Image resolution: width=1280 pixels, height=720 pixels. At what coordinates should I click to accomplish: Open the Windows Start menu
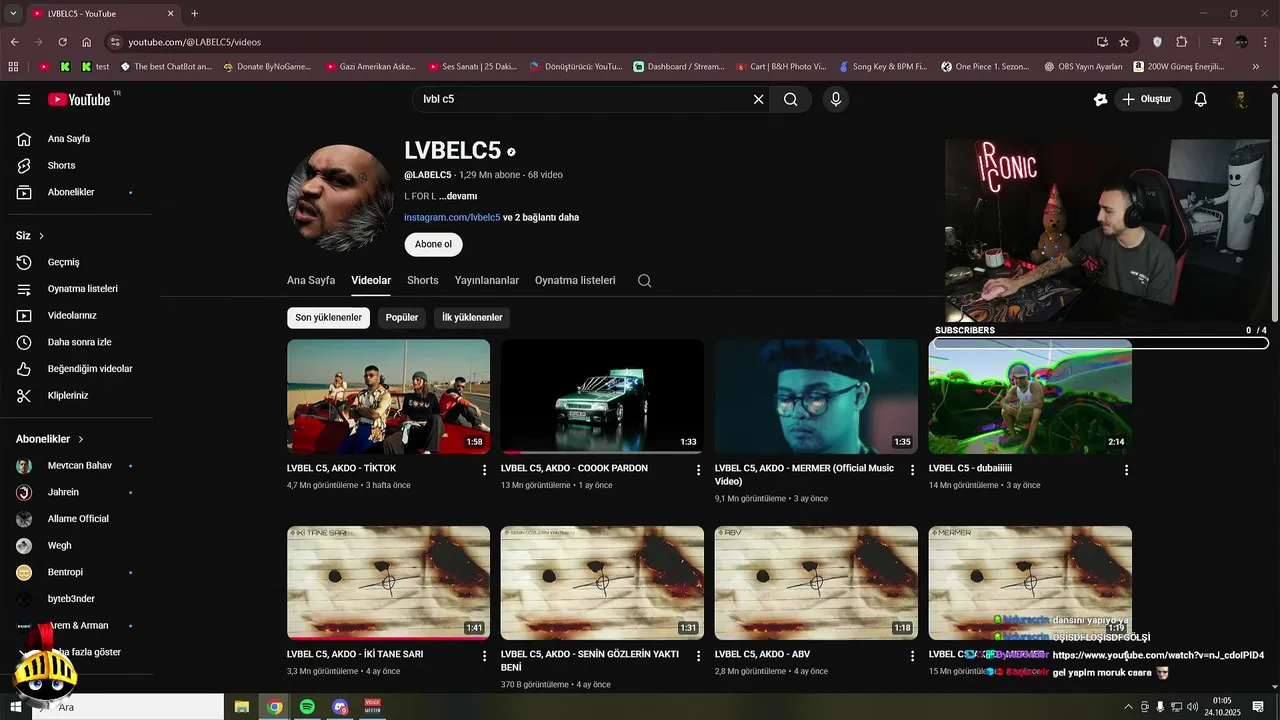pos(15,707)
